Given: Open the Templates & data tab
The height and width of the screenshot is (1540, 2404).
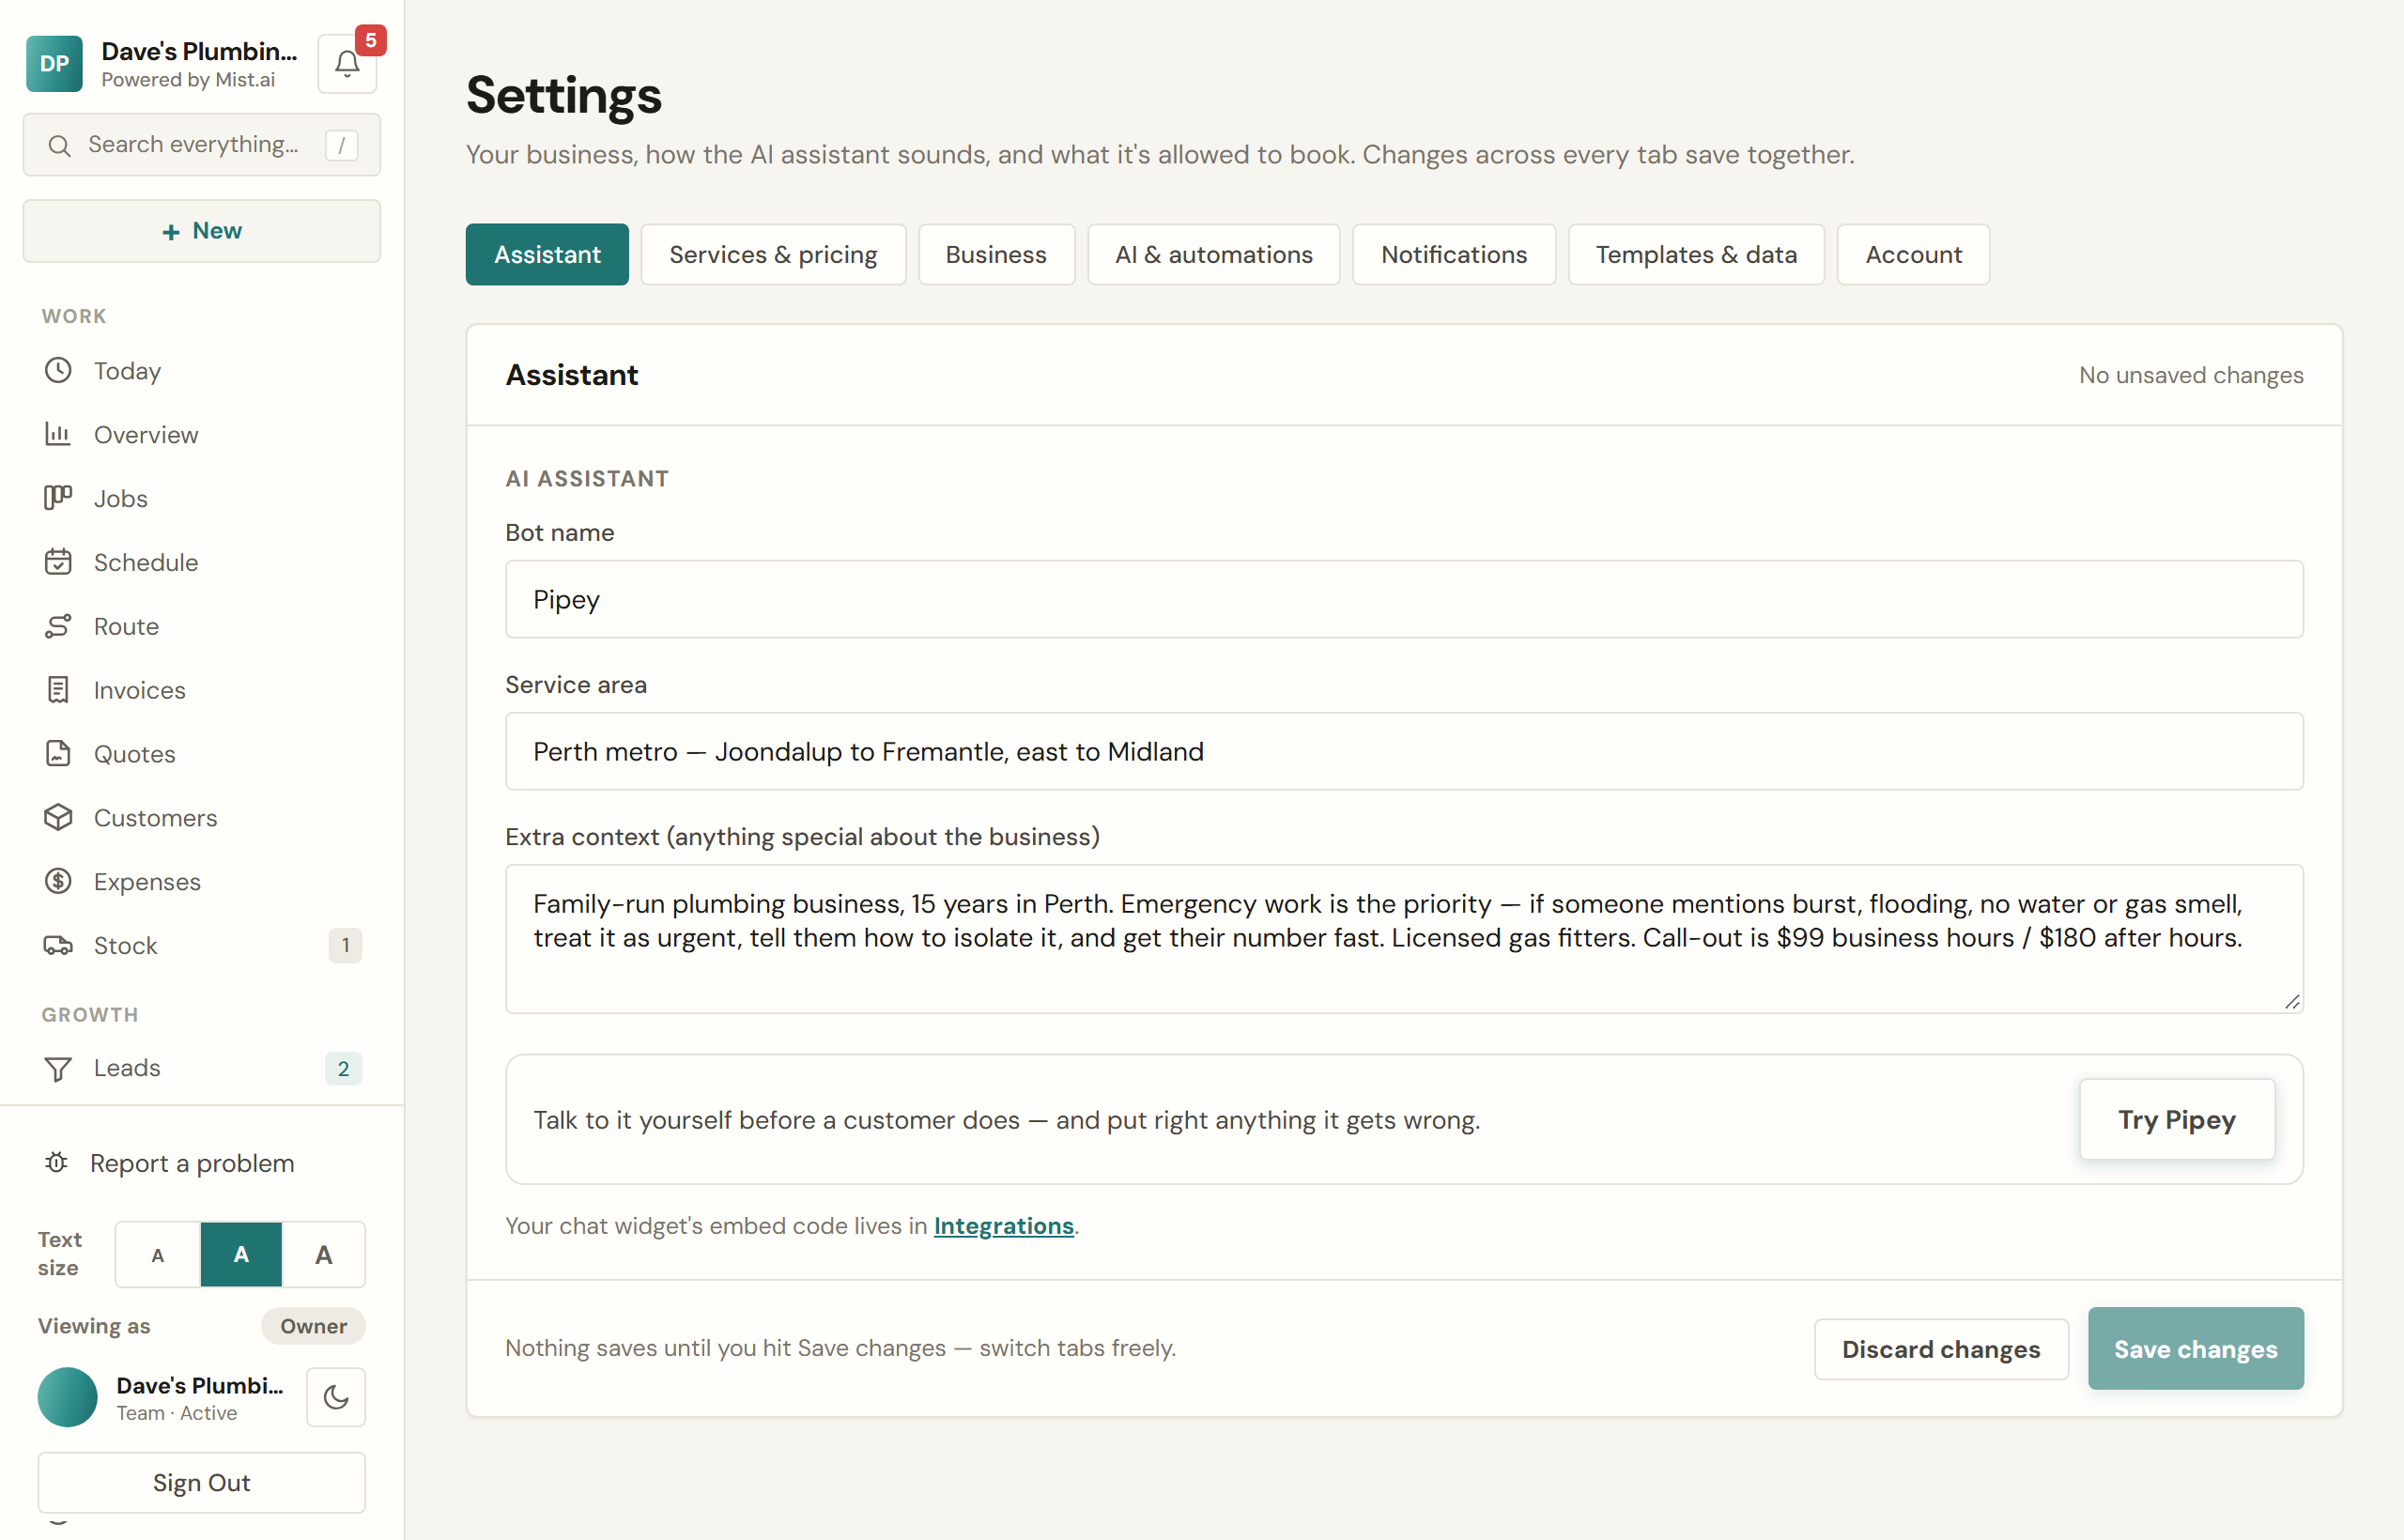Looking at the screenshot, I should (1696, 254).
